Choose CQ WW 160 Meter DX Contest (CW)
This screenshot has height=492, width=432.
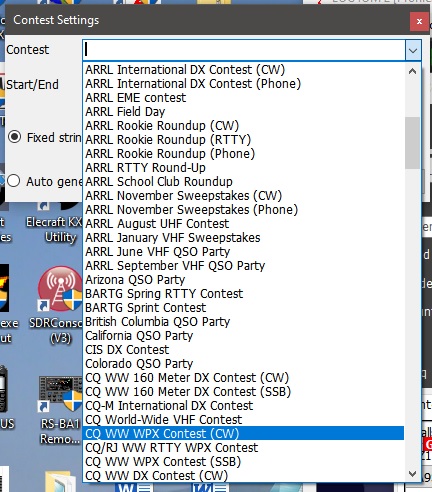click(243, 378)
